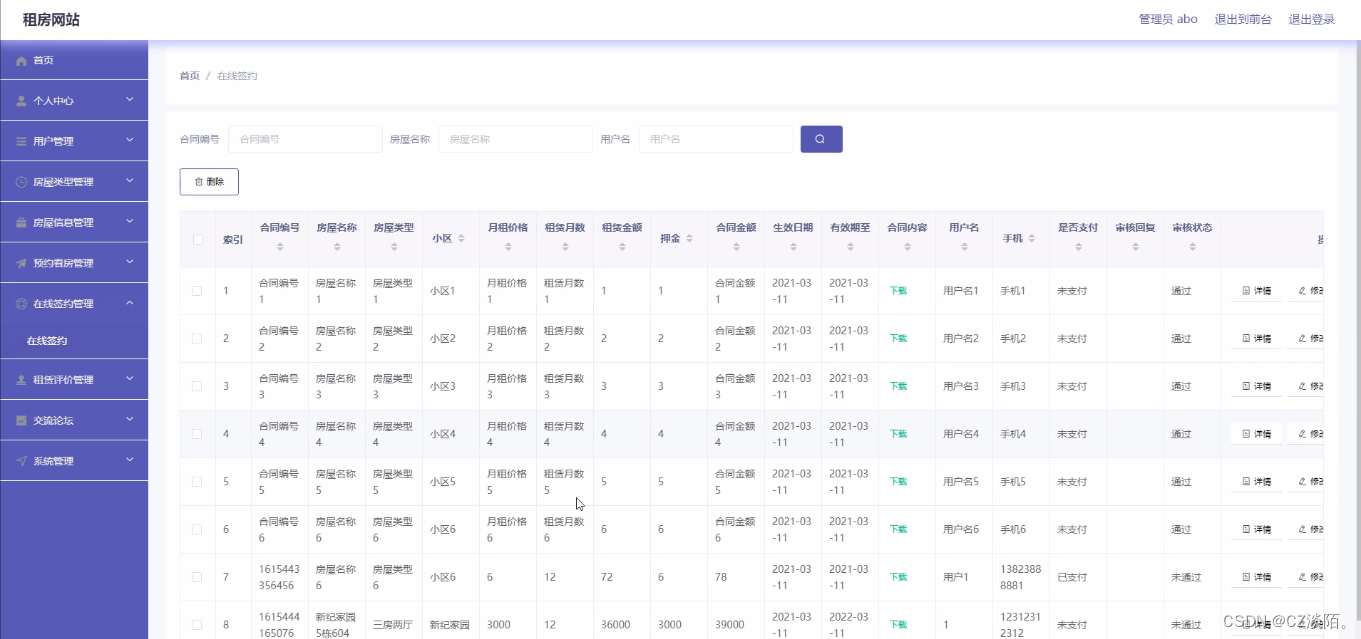Sort by 审核状态 column arrows

point(1192,246)
